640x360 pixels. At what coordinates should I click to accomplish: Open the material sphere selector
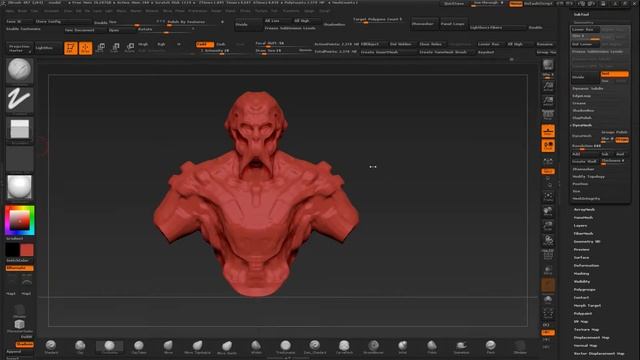tap(19, 187)
